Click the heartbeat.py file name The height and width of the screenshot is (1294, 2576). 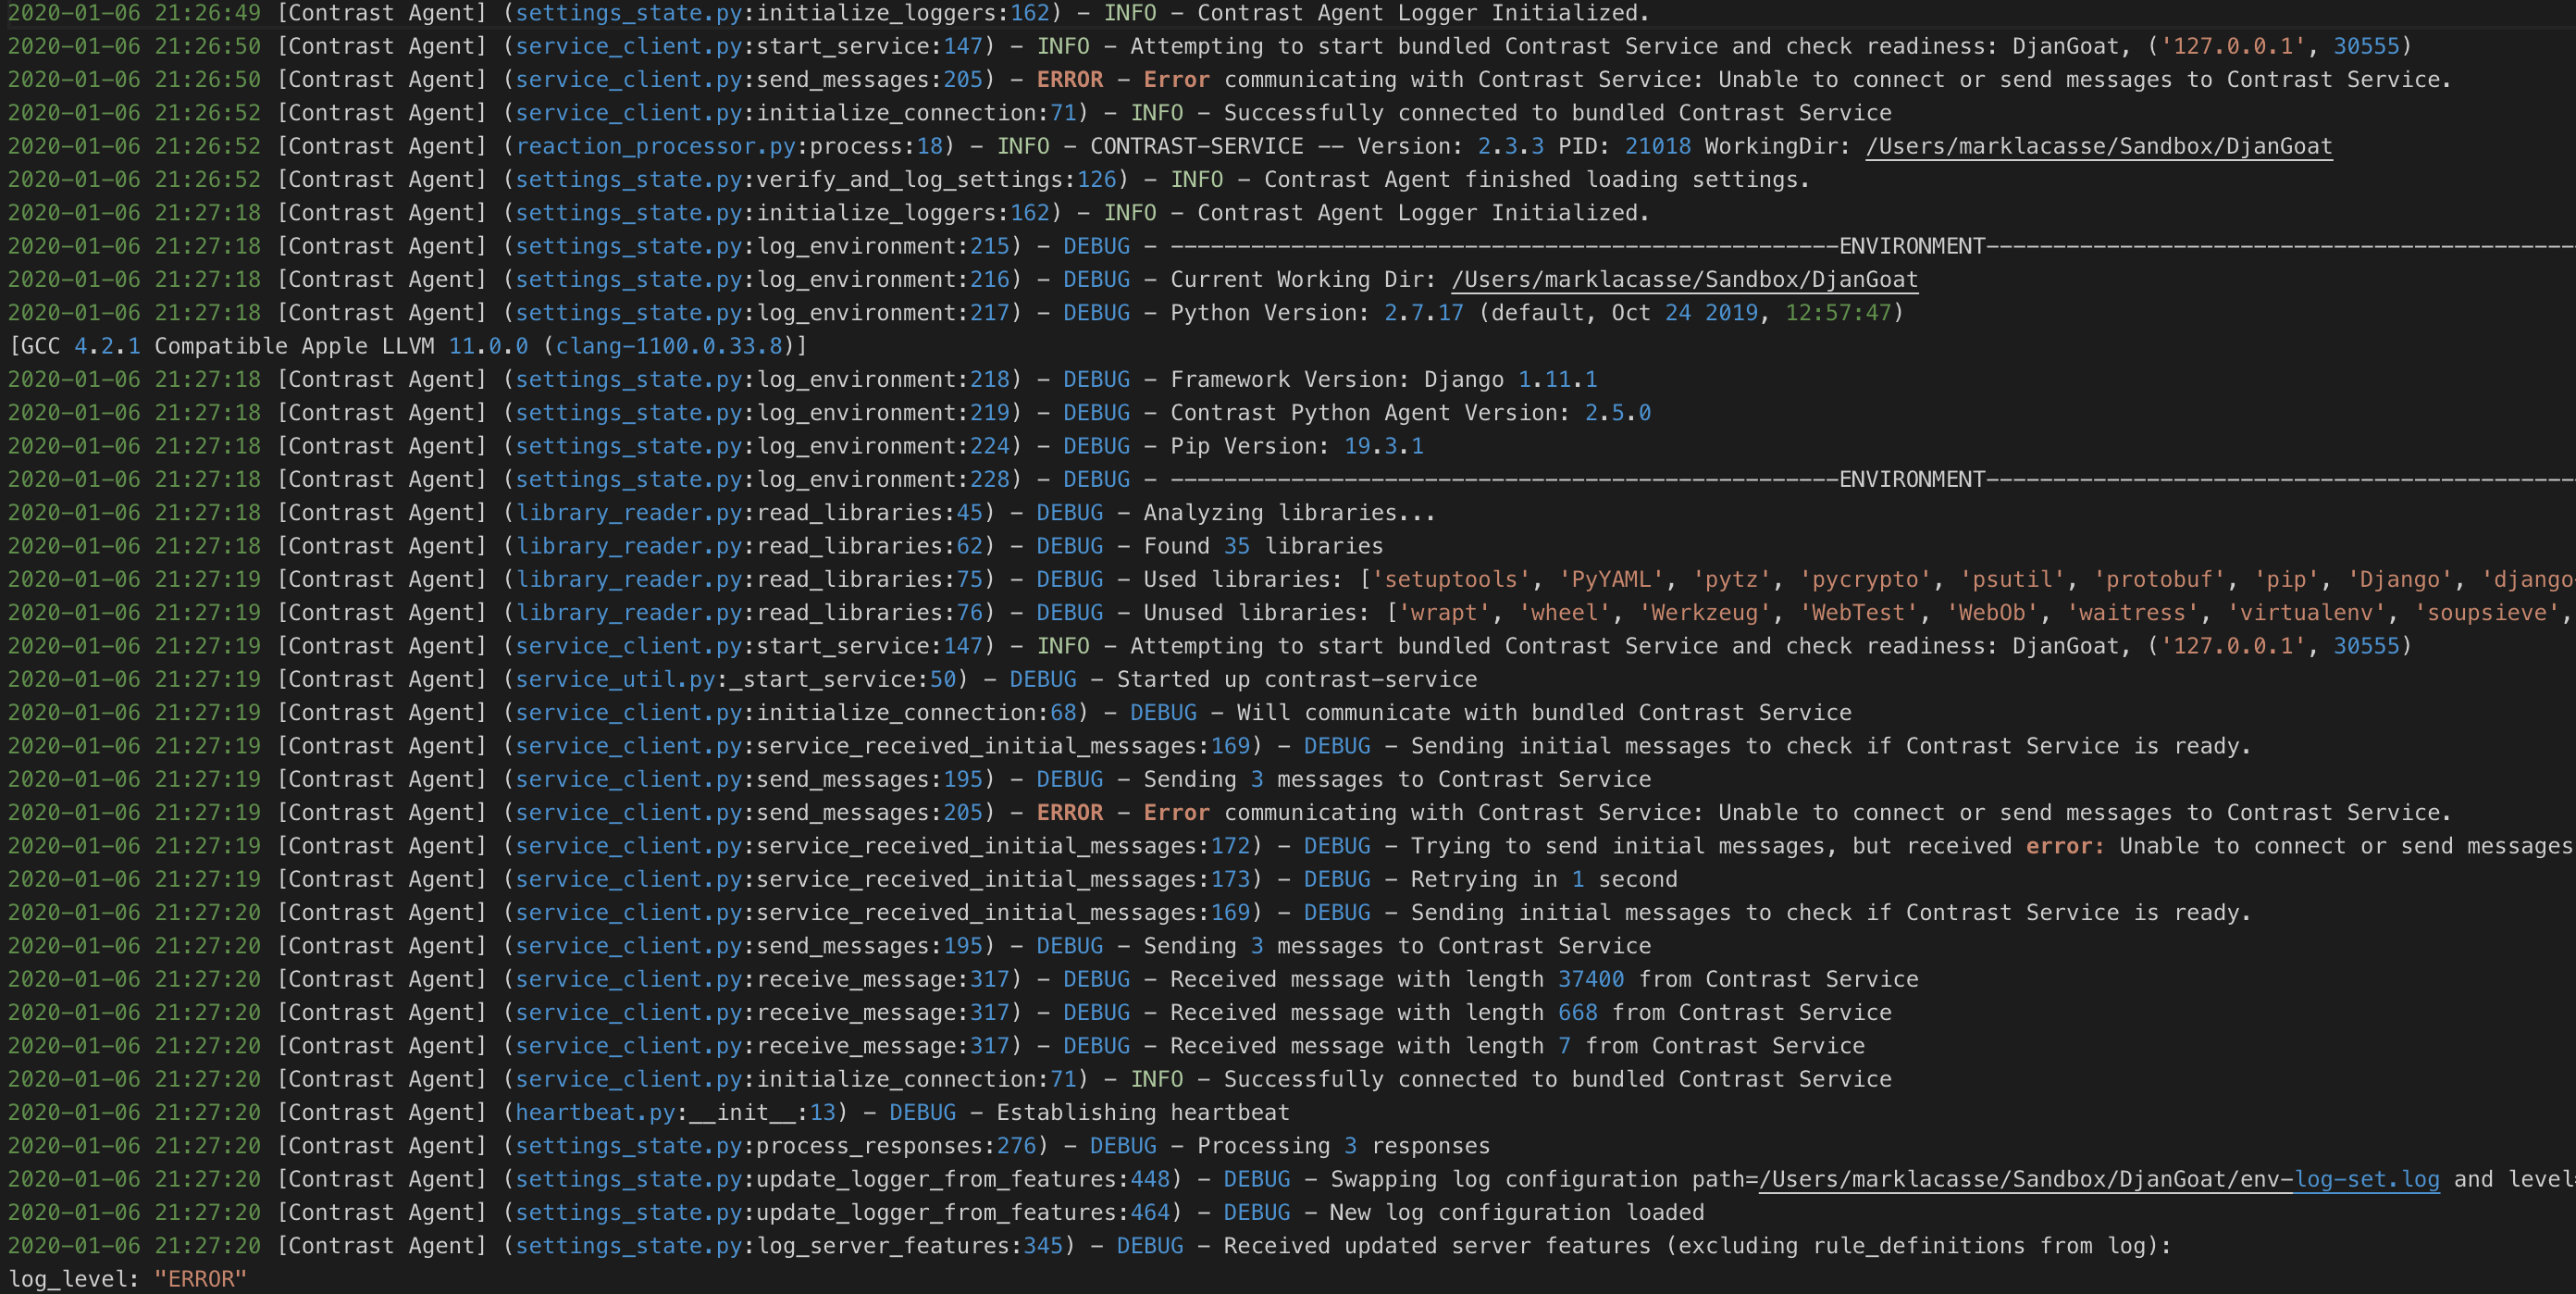596,1112
